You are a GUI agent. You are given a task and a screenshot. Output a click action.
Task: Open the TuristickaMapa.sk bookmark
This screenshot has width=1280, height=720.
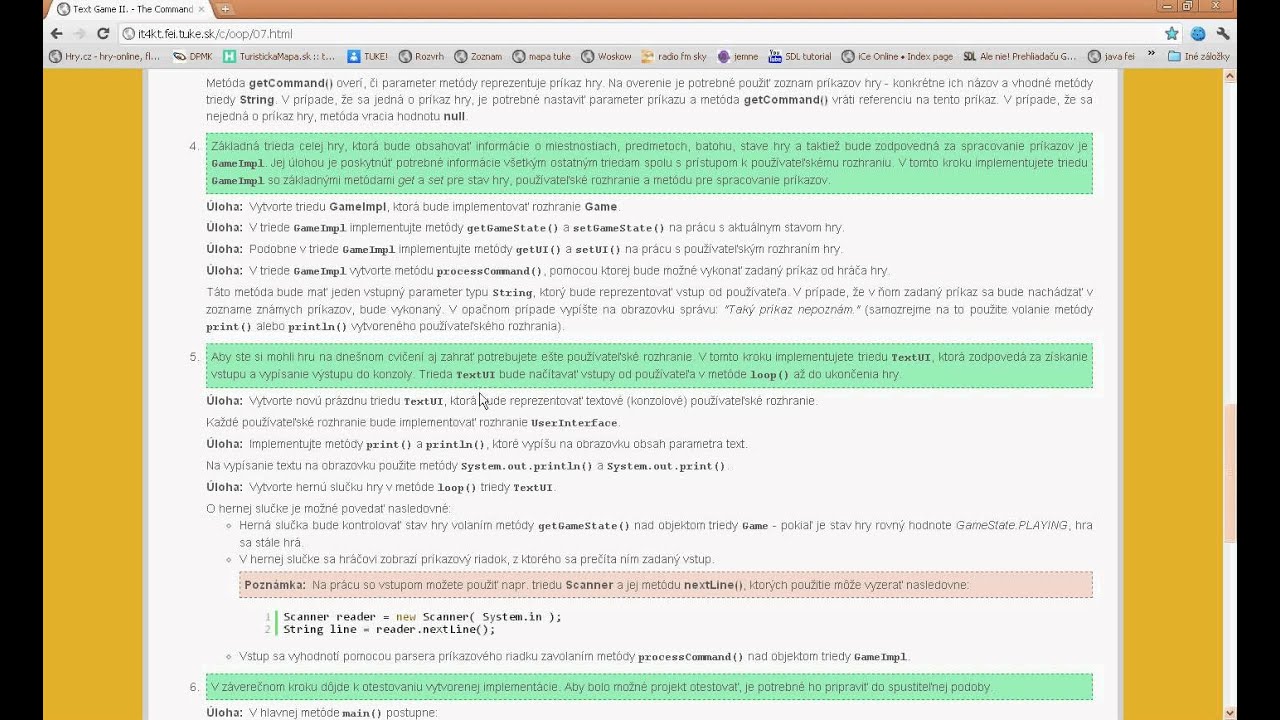(279, 57)
